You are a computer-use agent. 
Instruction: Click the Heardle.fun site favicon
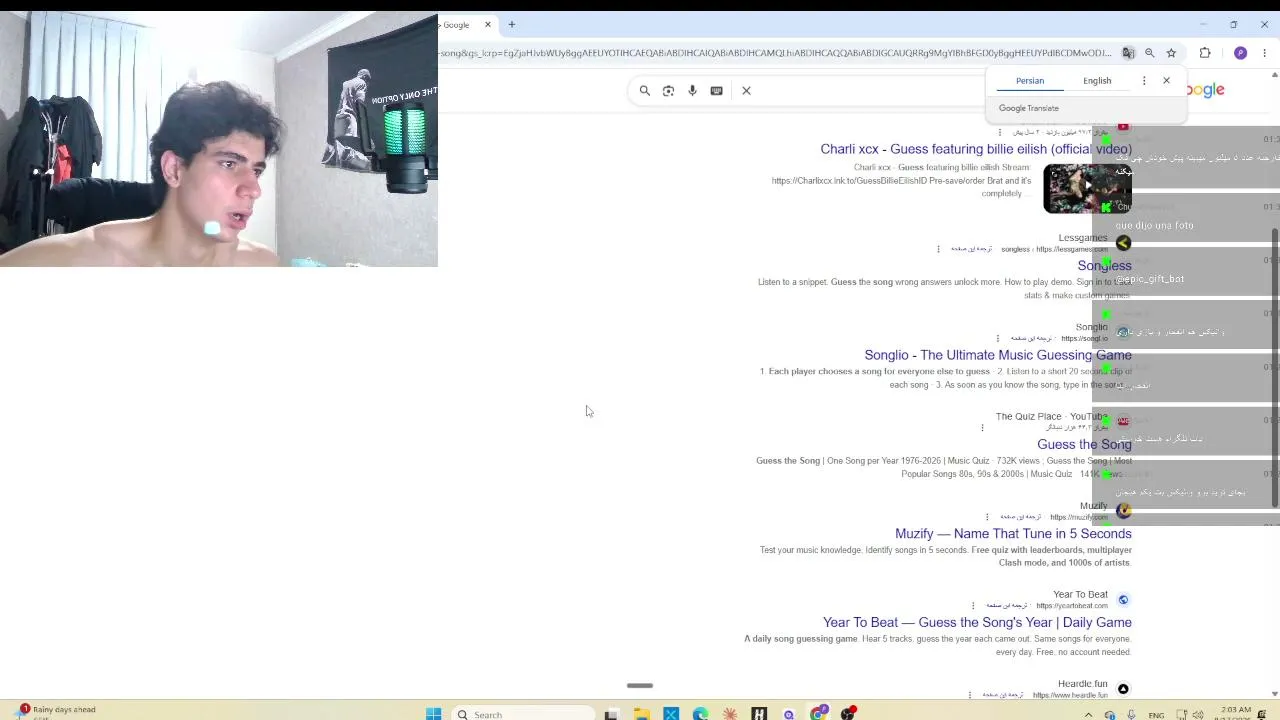click(1123, 689)
